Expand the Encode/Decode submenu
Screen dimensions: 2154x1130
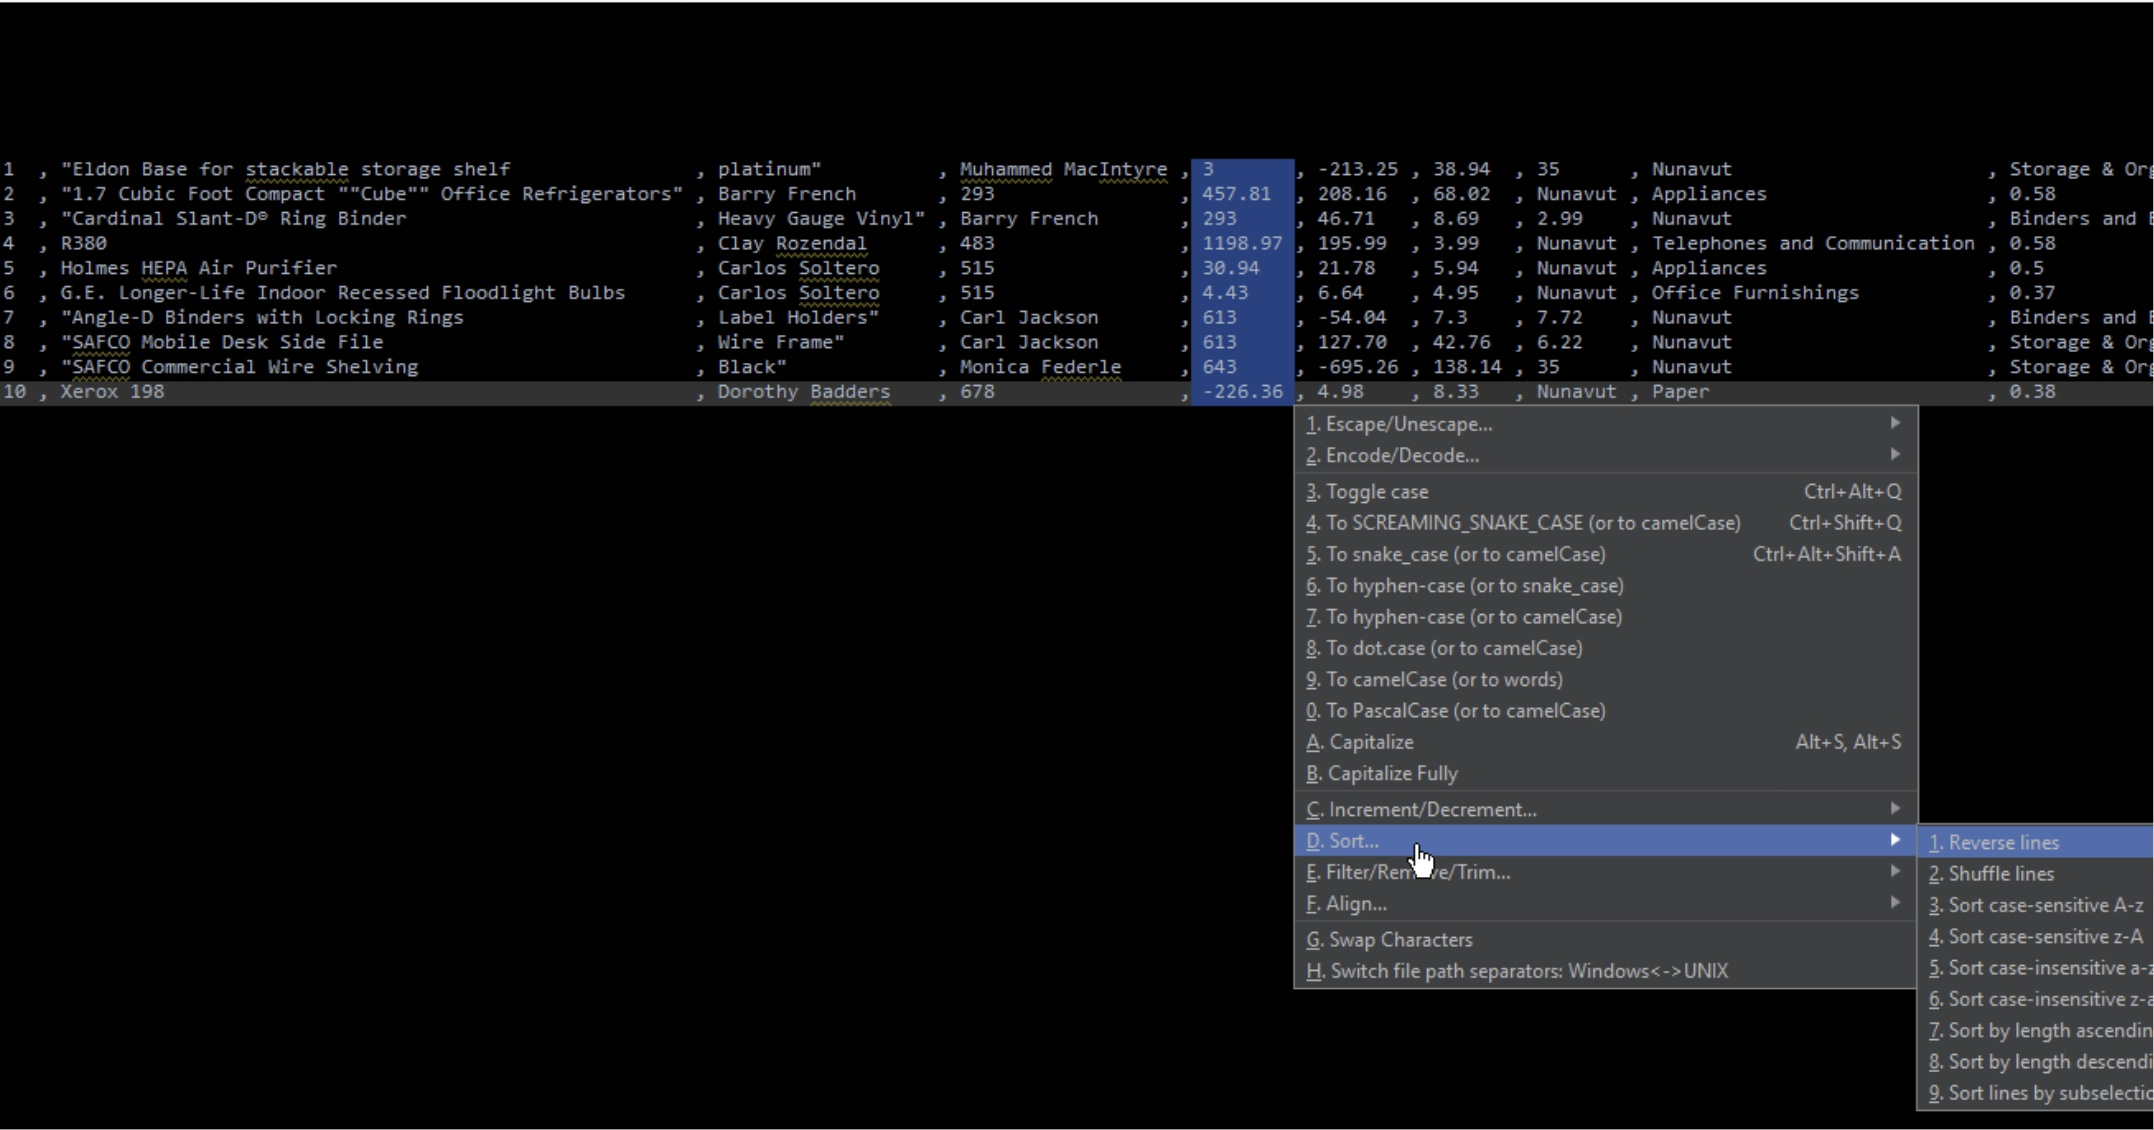pyautogui.click(x=1605, y=455)
